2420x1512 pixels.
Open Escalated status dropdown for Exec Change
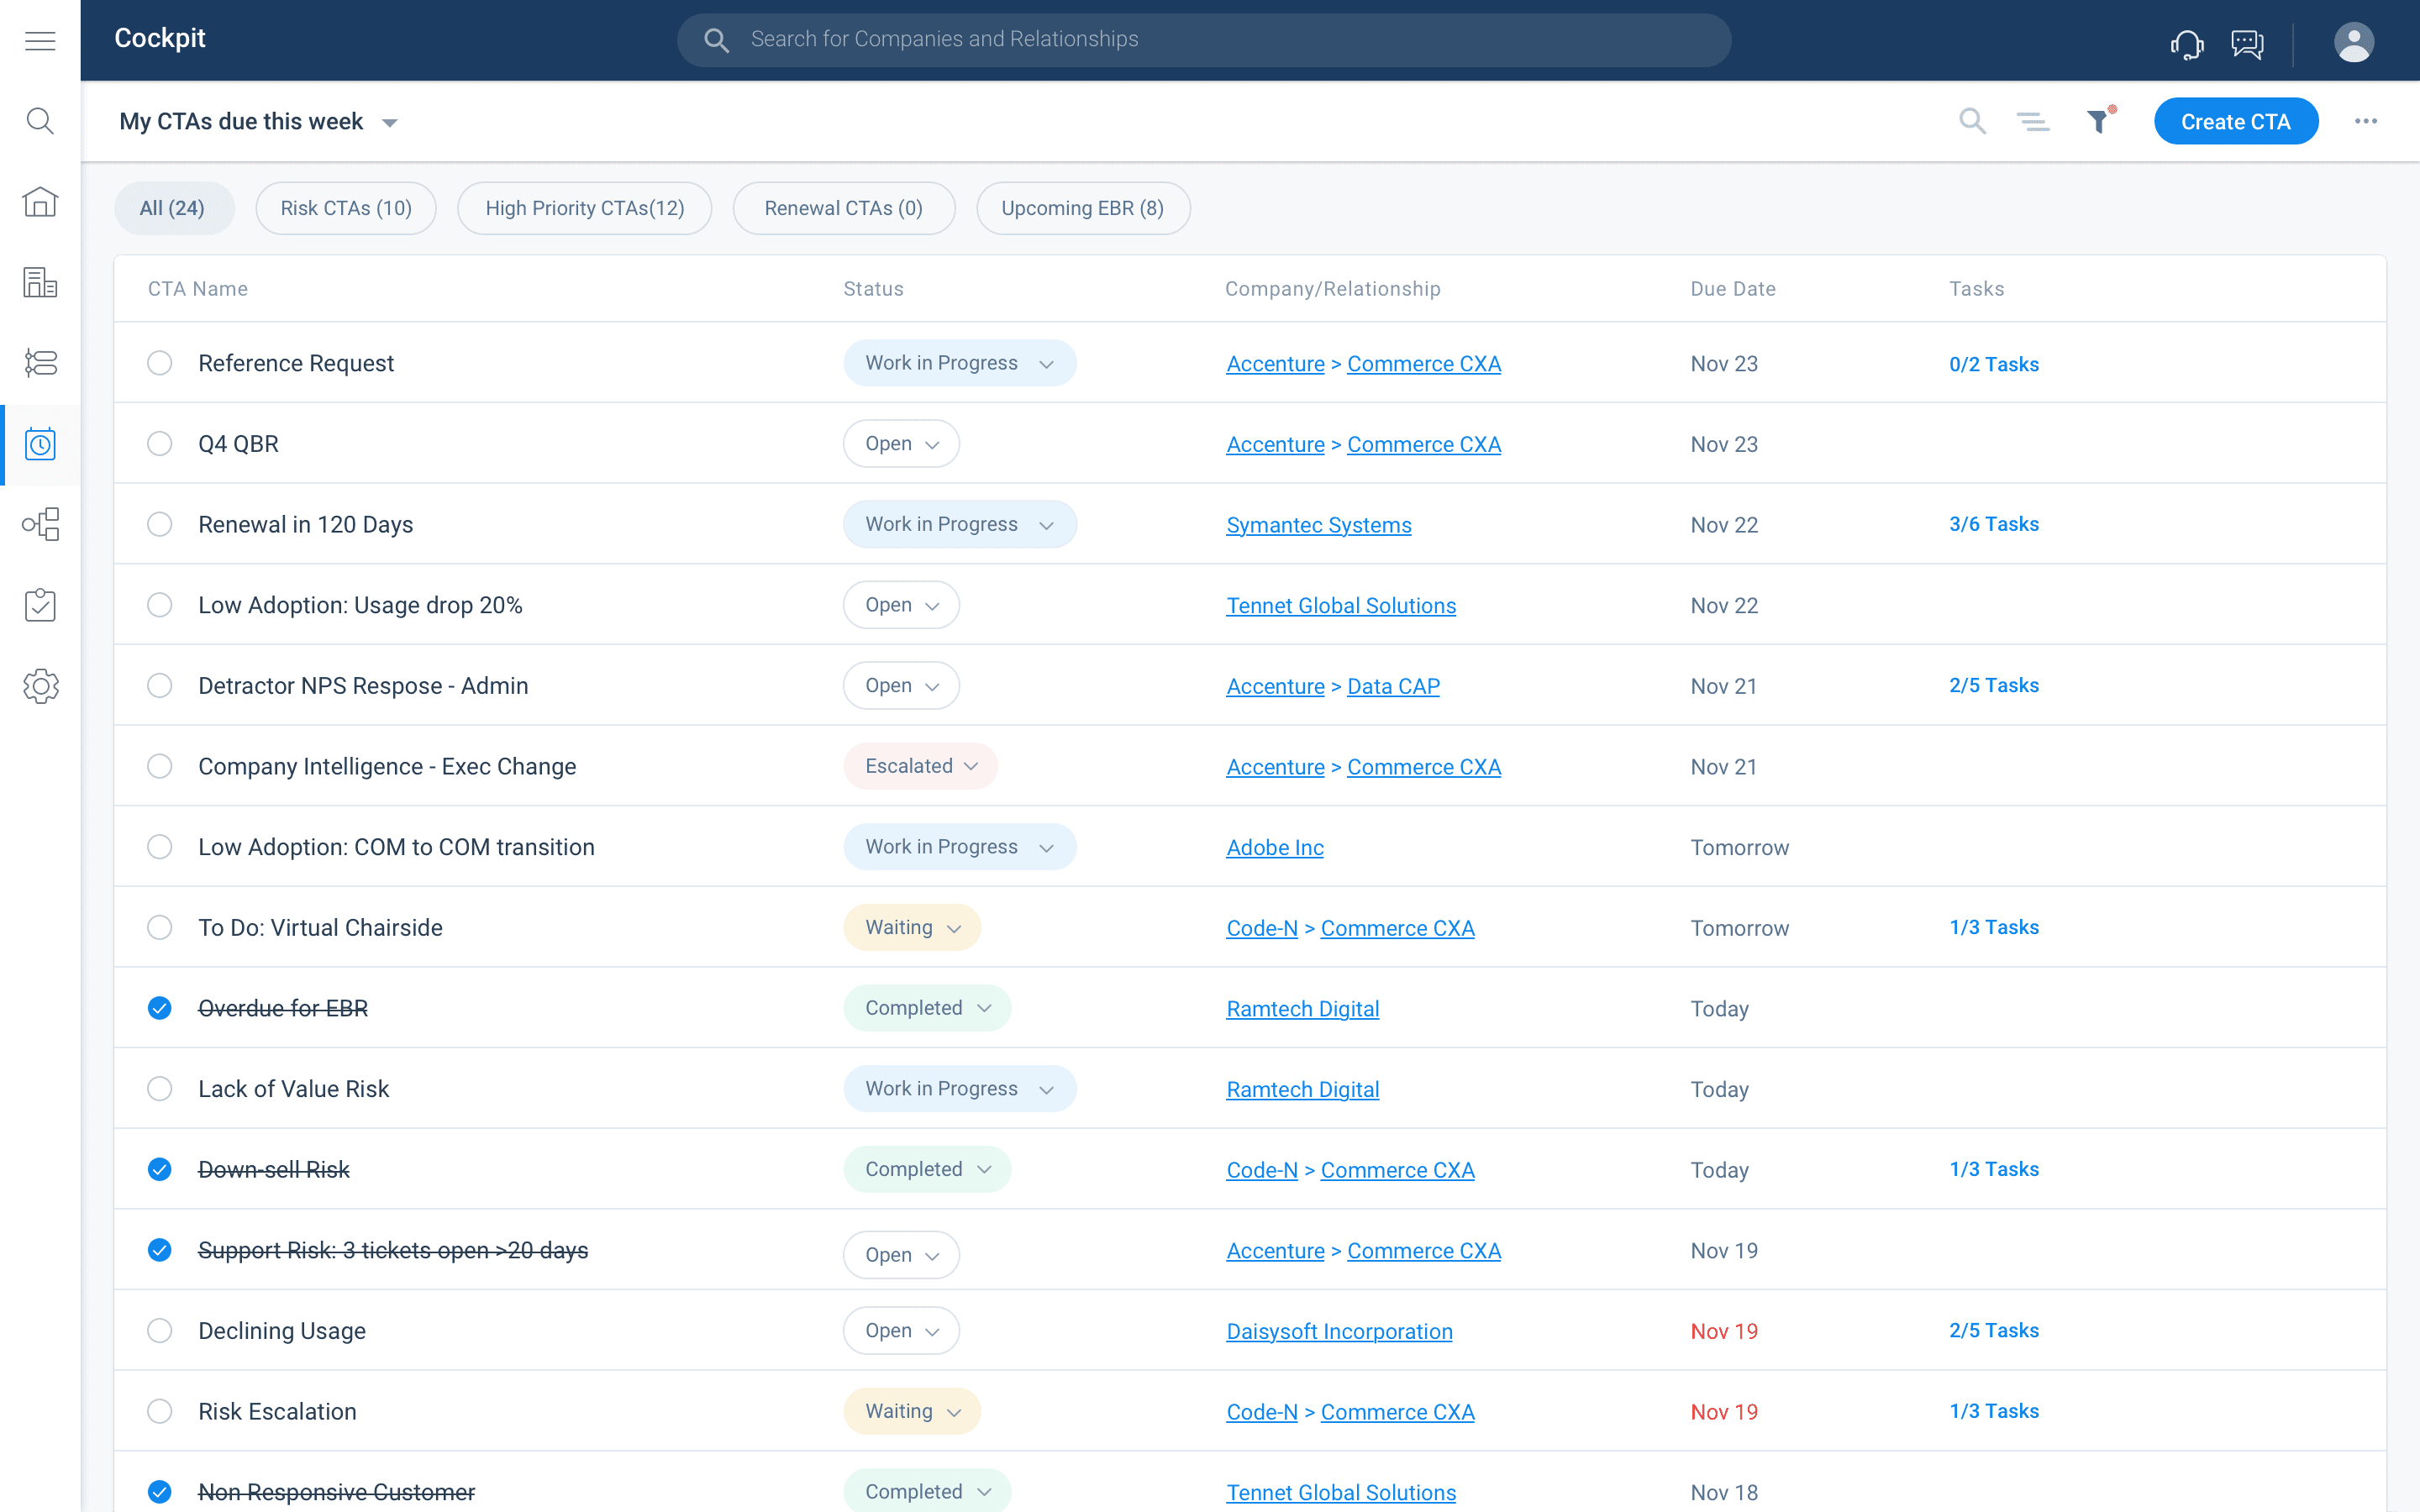920,766
